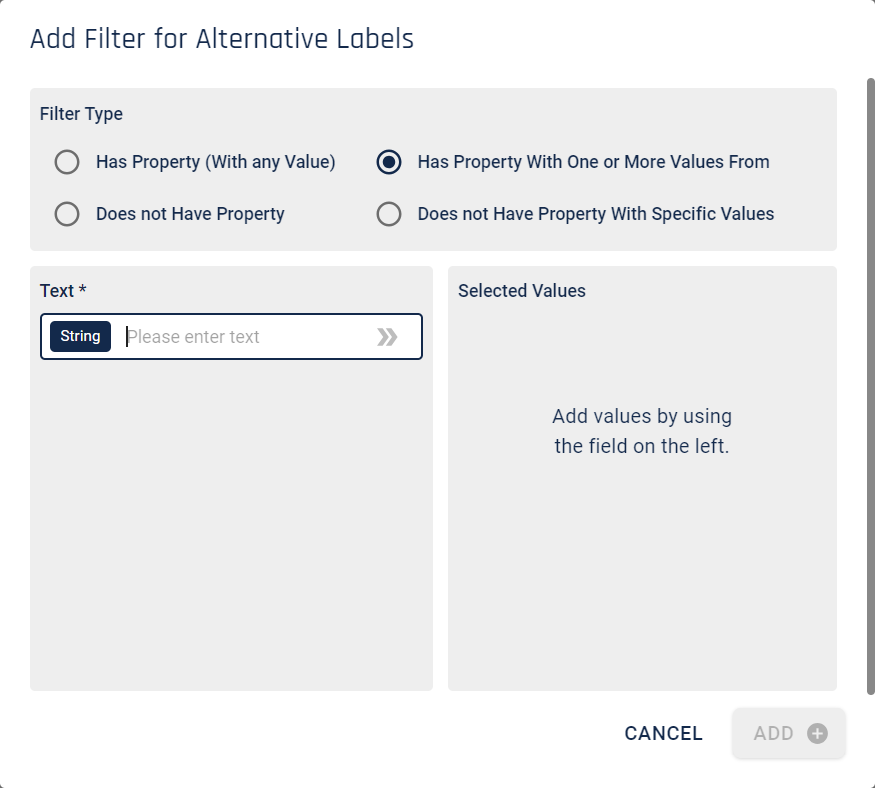
Task: Click the plus circle icon on ADD
Action: pos(817,733)
